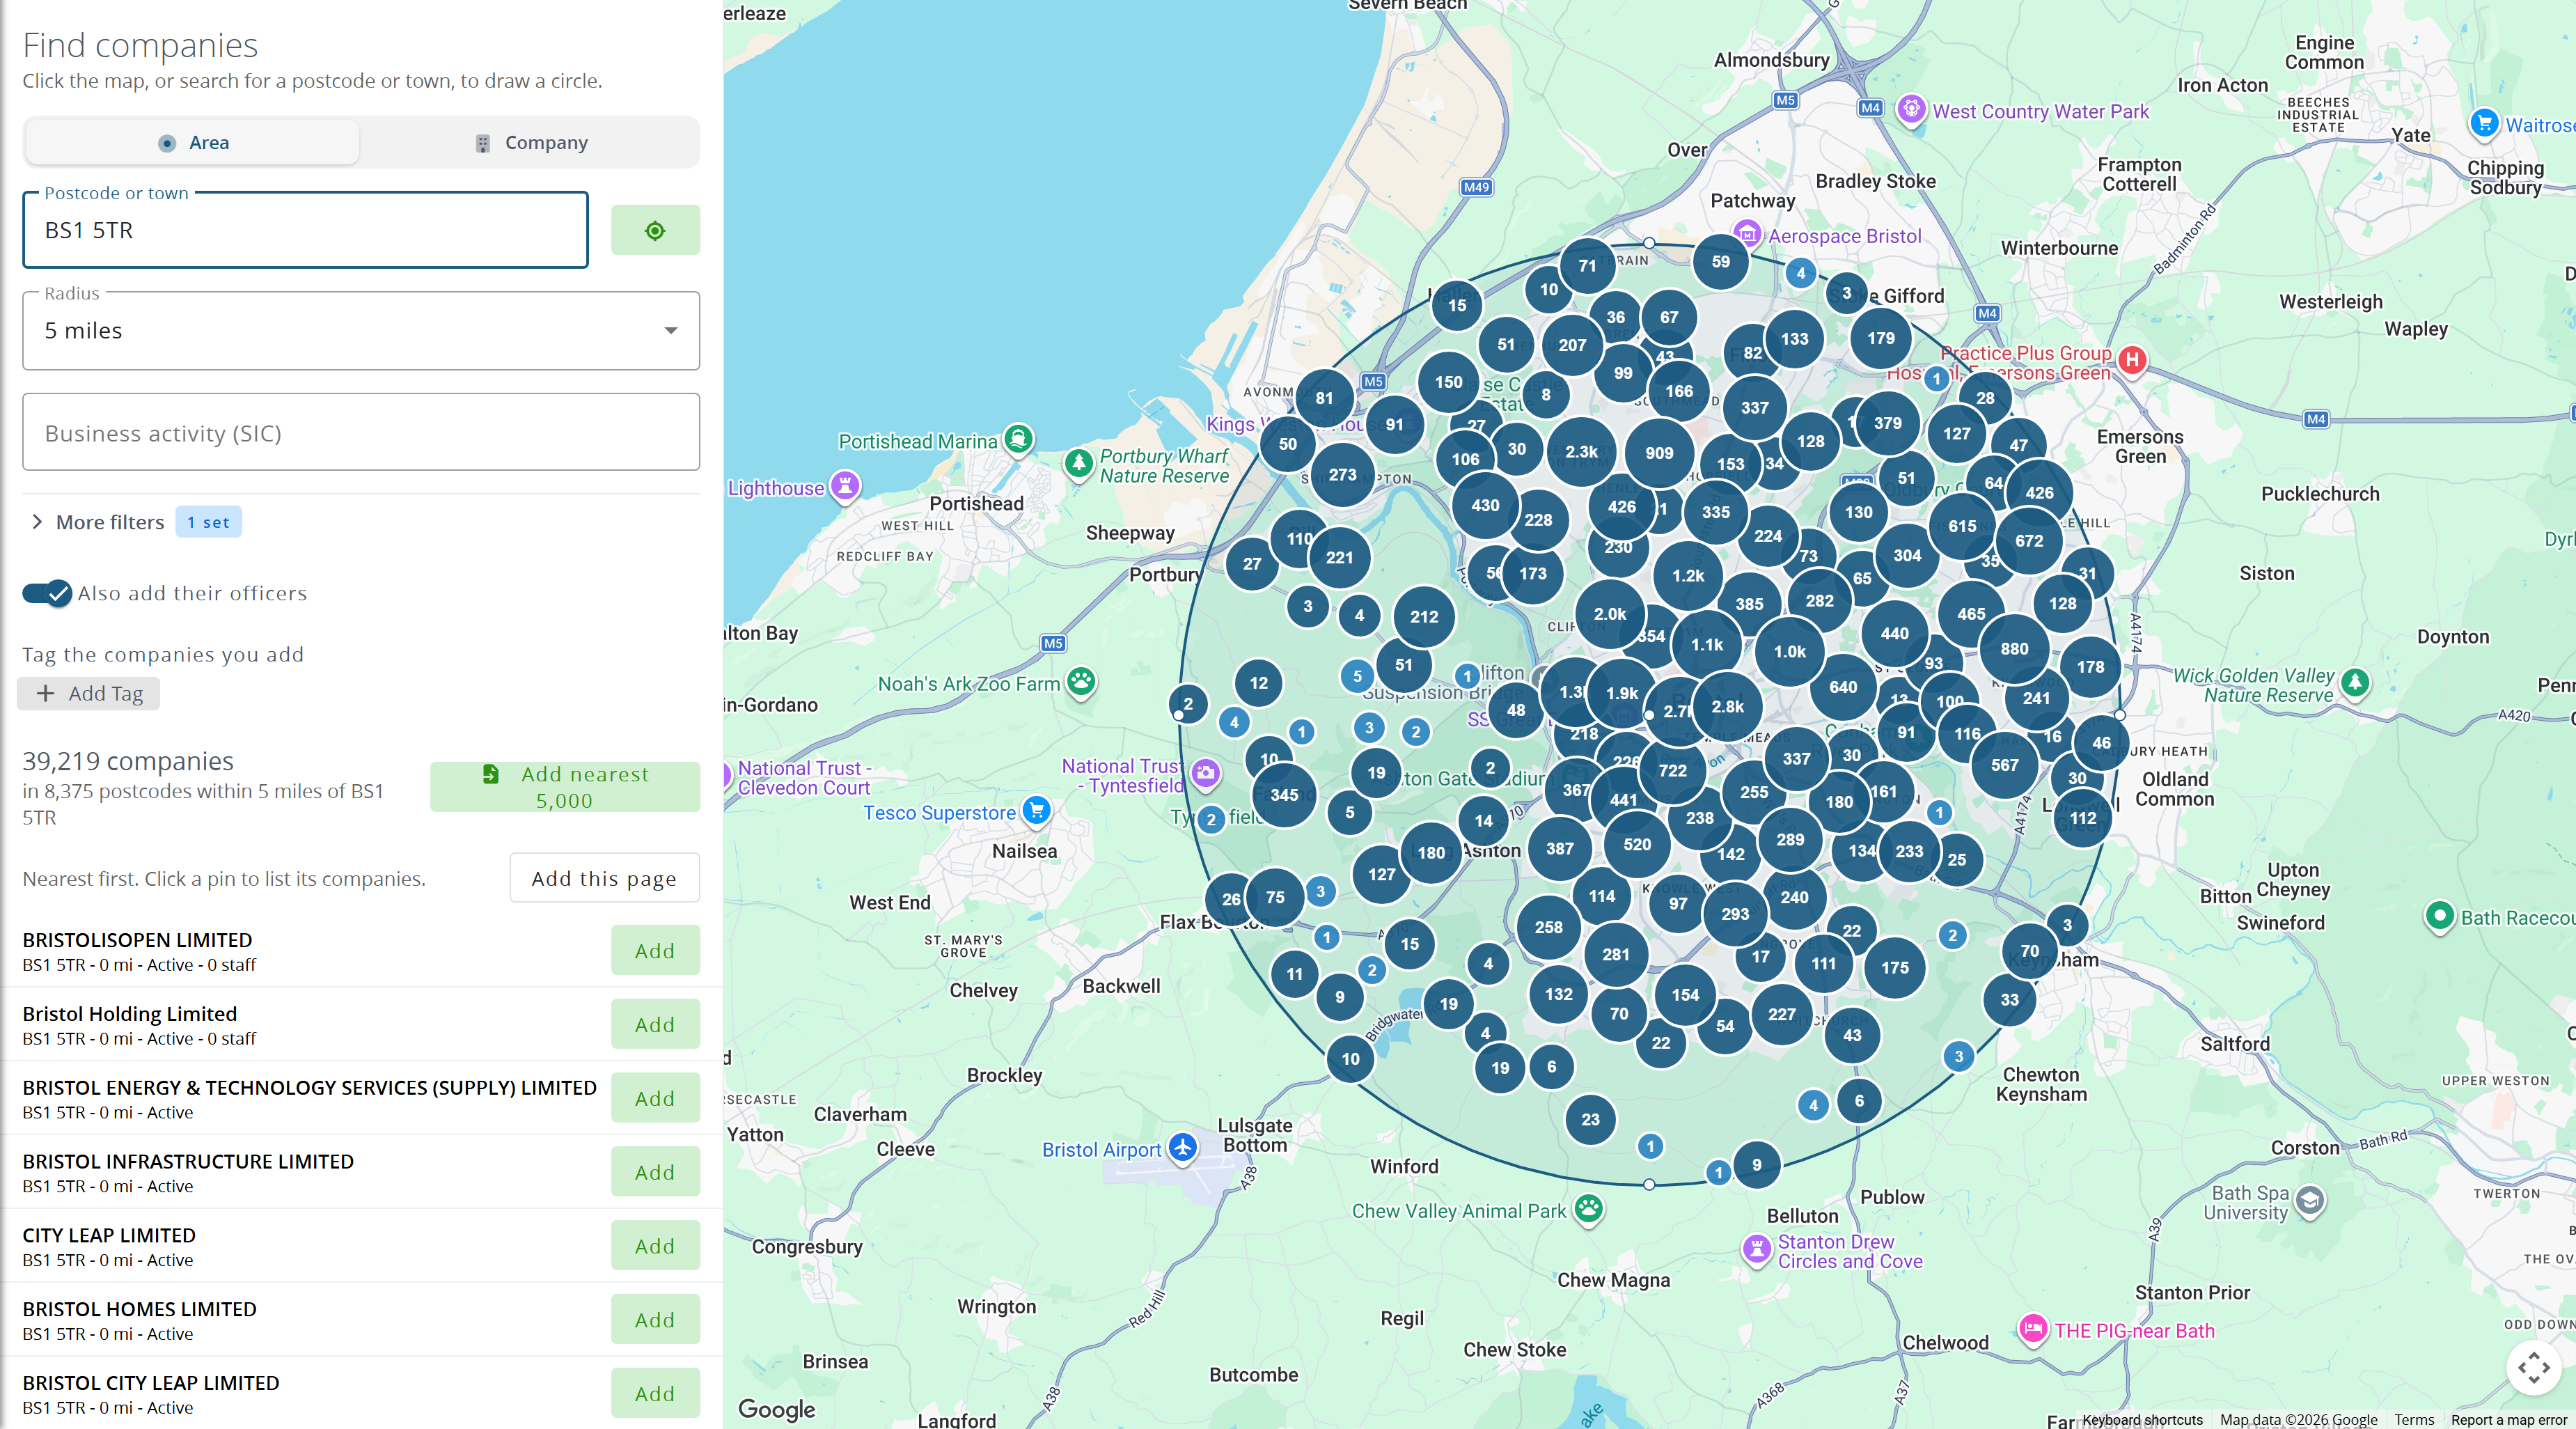The width and height of the screenshot is (2576, 1429).
Task: Open the Radius 5 miles dropdown
Action: click(361, 331)
